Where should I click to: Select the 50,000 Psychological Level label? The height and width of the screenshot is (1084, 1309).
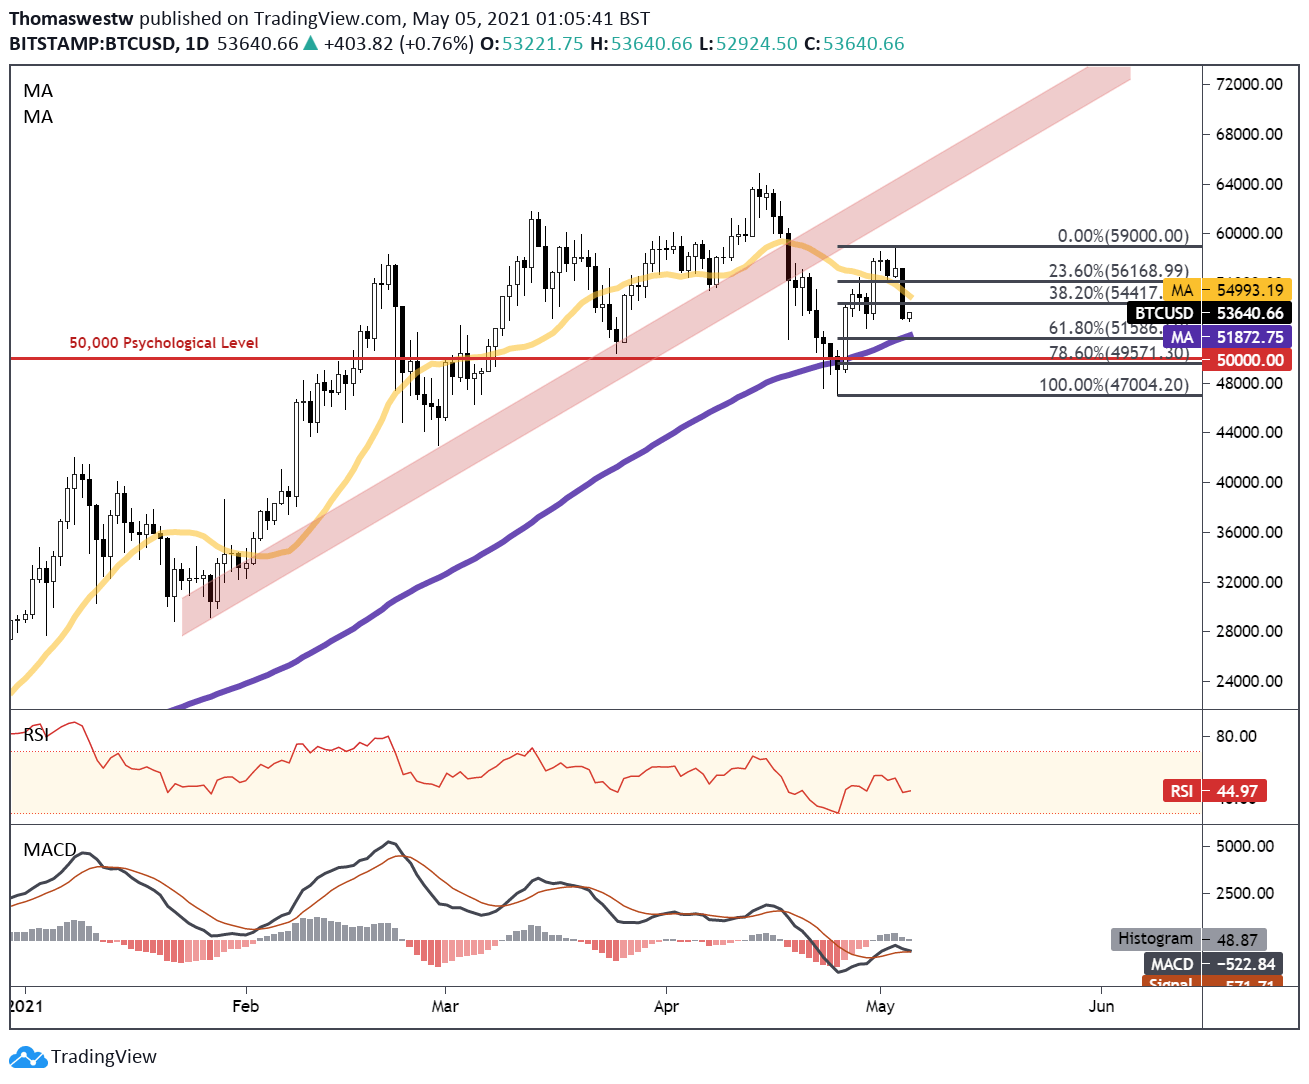click(x=164, y=343)
